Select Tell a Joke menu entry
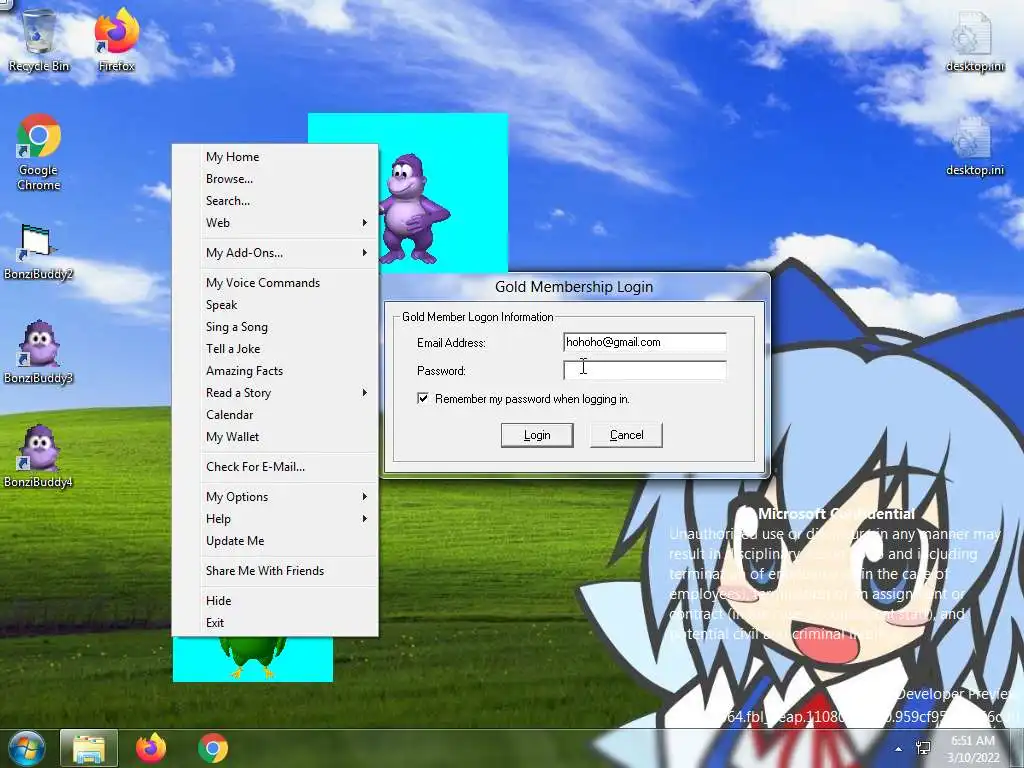 click(x=287, y=349)
